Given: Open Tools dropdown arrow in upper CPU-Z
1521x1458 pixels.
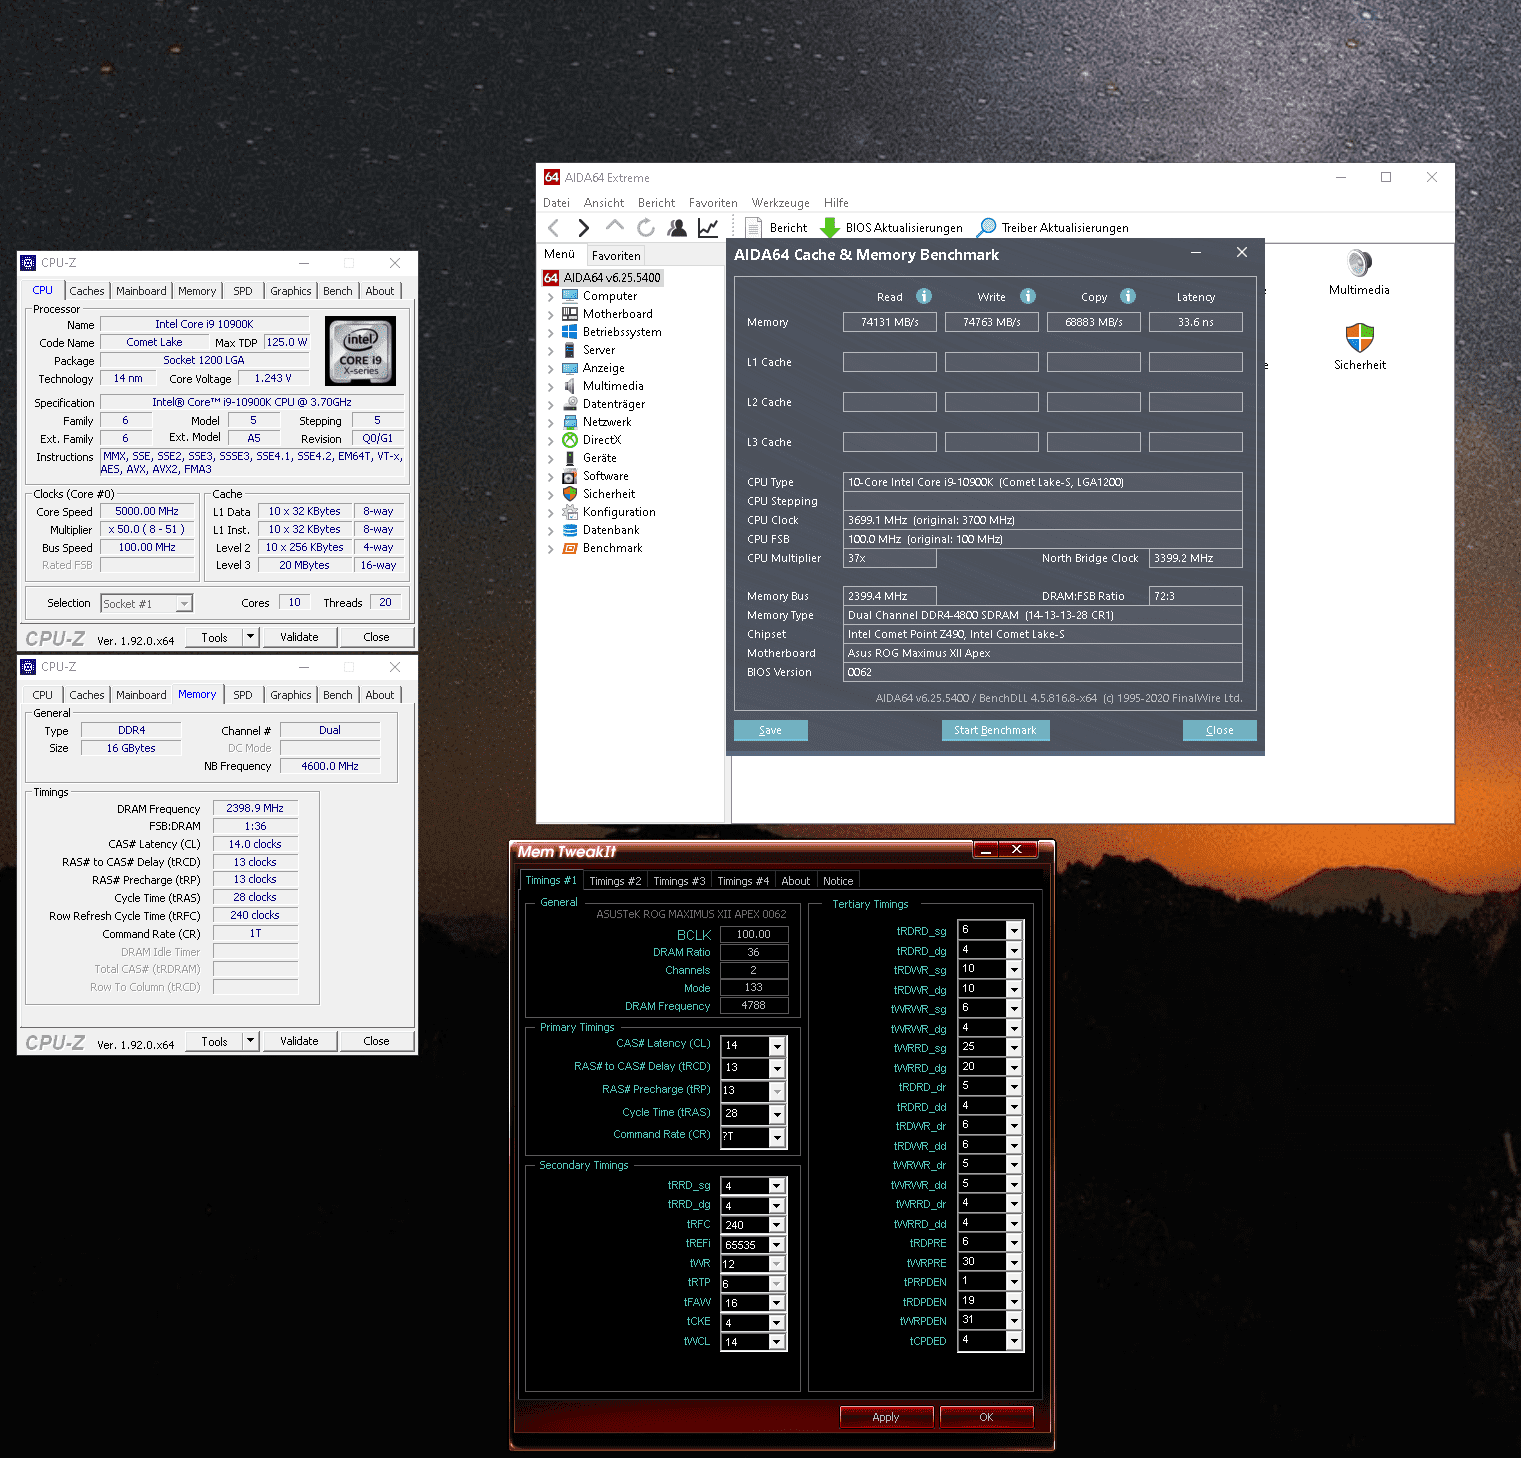Looking at the screenshot, I should (251, 637).
